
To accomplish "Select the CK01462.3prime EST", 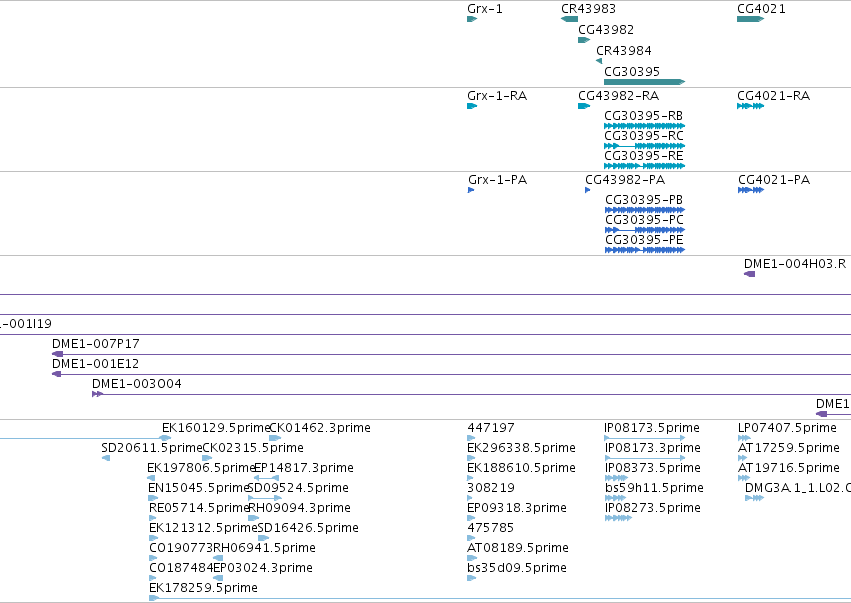I will pyautogui.click(x=275, y=438).
